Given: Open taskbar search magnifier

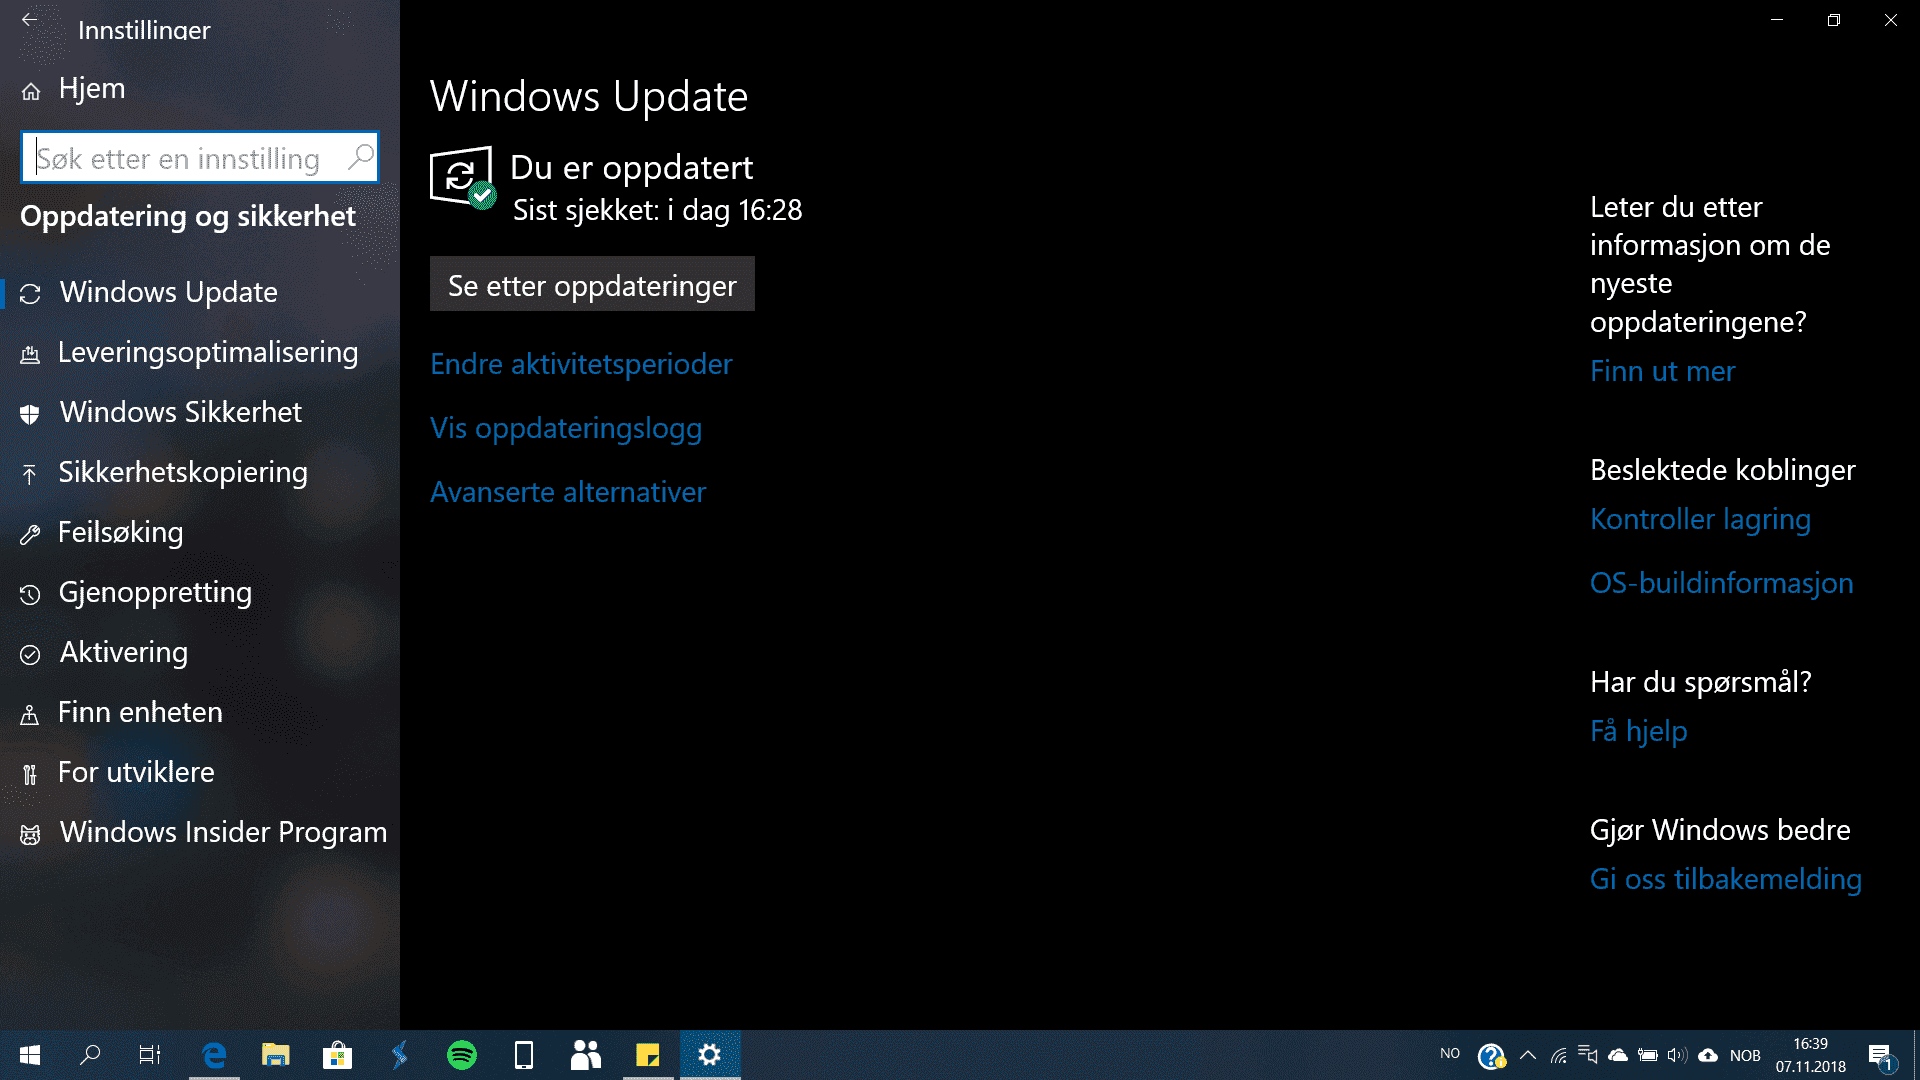Looking at the screenshot, I should 90,1055.
